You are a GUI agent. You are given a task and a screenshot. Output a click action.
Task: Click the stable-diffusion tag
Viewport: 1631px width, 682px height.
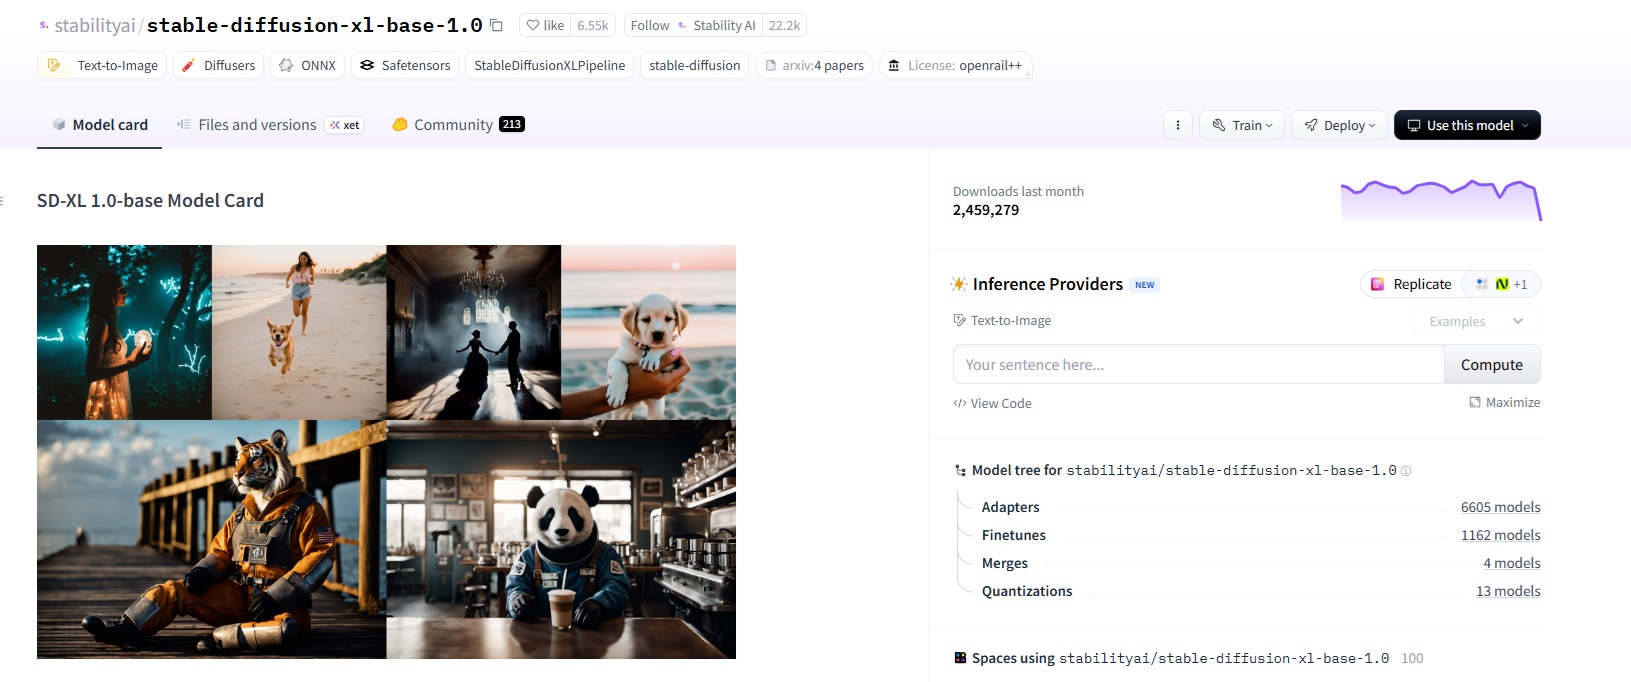point(695,65)
